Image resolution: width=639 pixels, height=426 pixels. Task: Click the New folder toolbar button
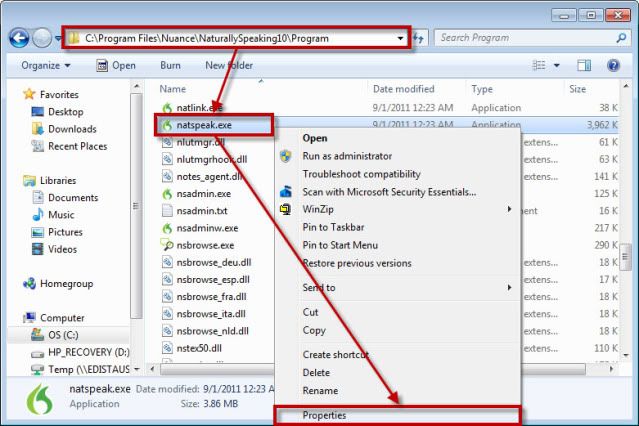[229, 65]
